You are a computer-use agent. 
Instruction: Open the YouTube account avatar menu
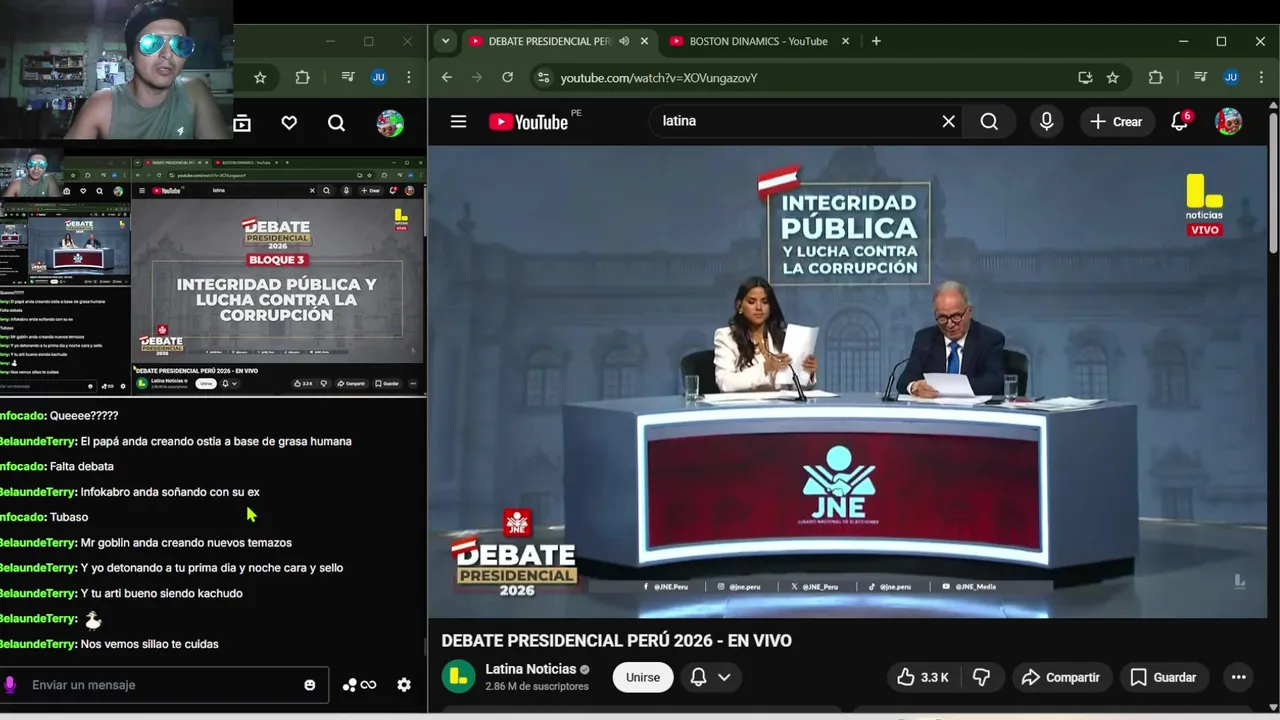point(1228,121)
